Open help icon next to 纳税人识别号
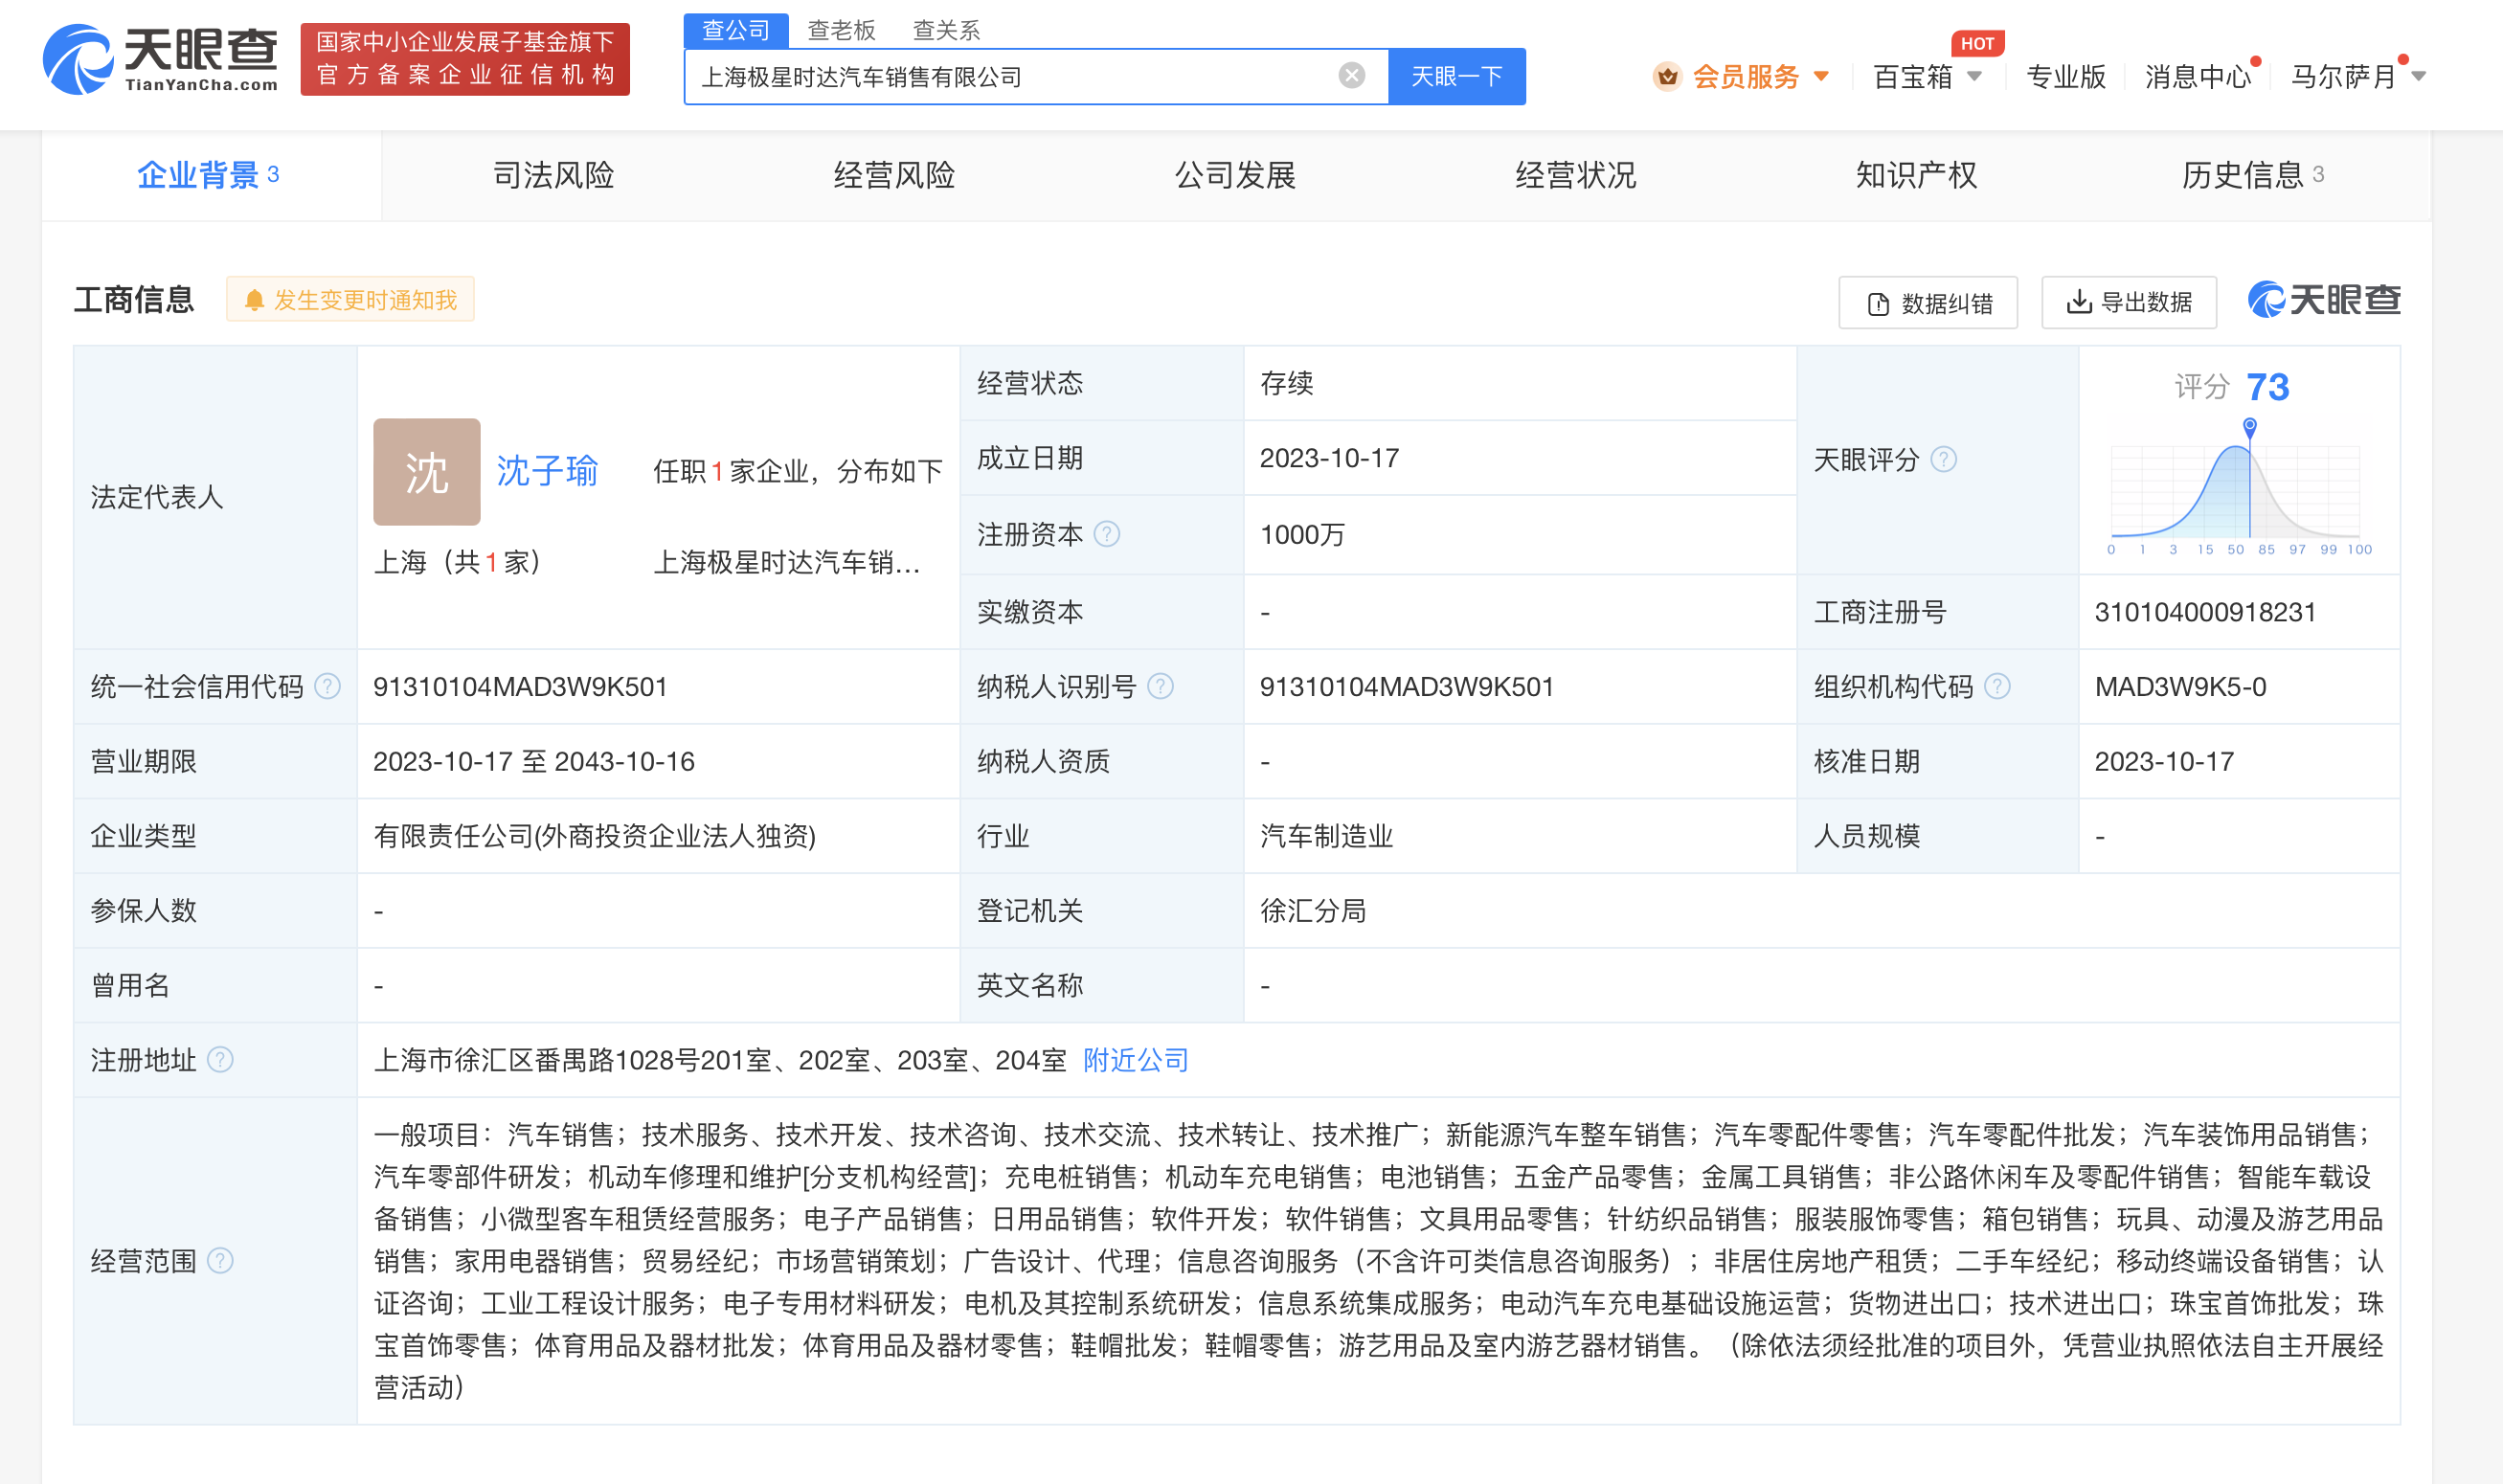Image resolution: width=2503 pixels, height=1484 pixels. coord(1160,687)
